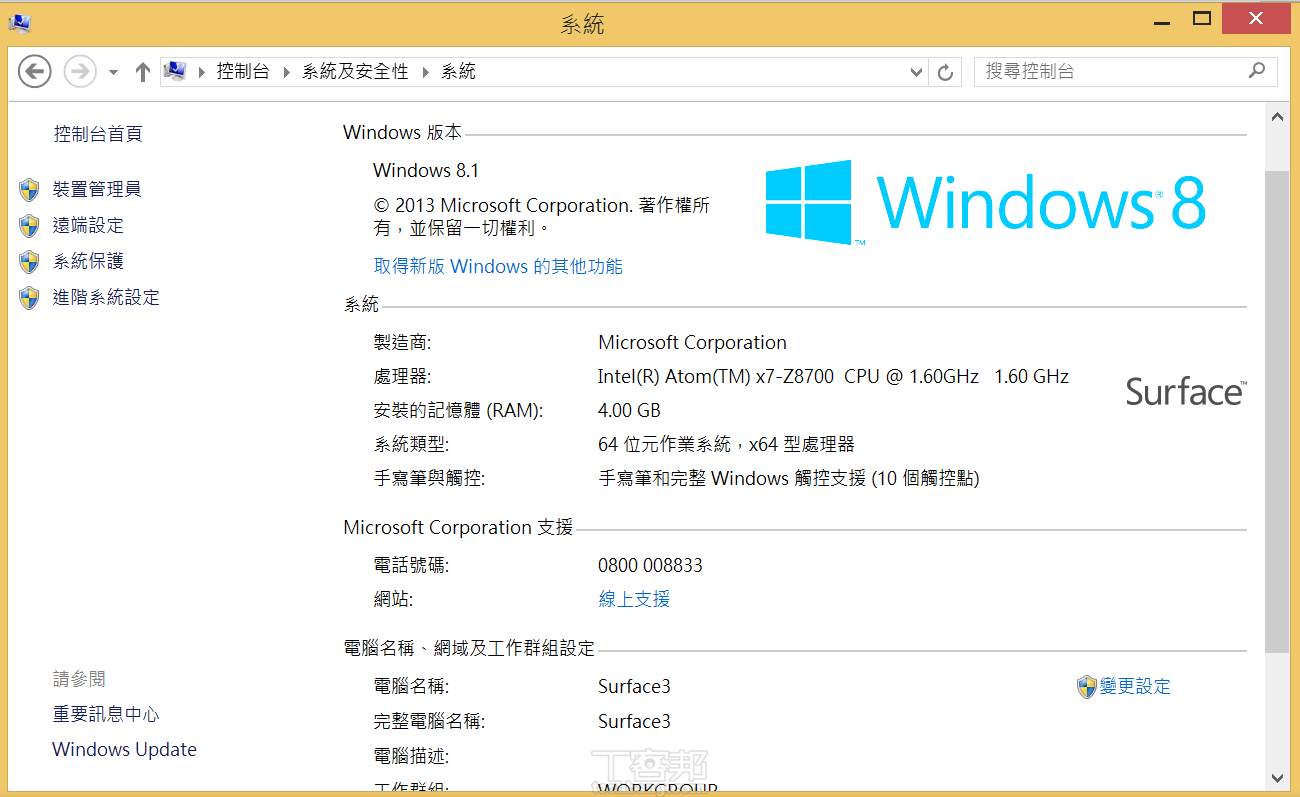The image size is (1300, 797).
Task: Open Windows Update link
Action: point(124,749)
